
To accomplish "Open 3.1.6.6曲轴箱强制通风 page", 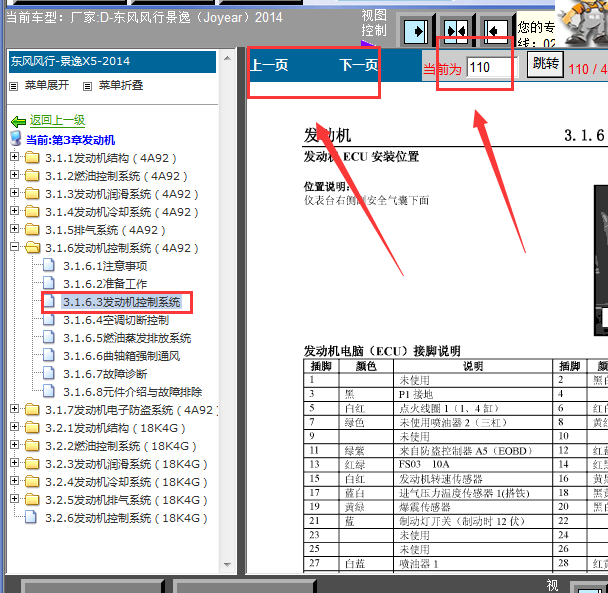I will [122, 356].
